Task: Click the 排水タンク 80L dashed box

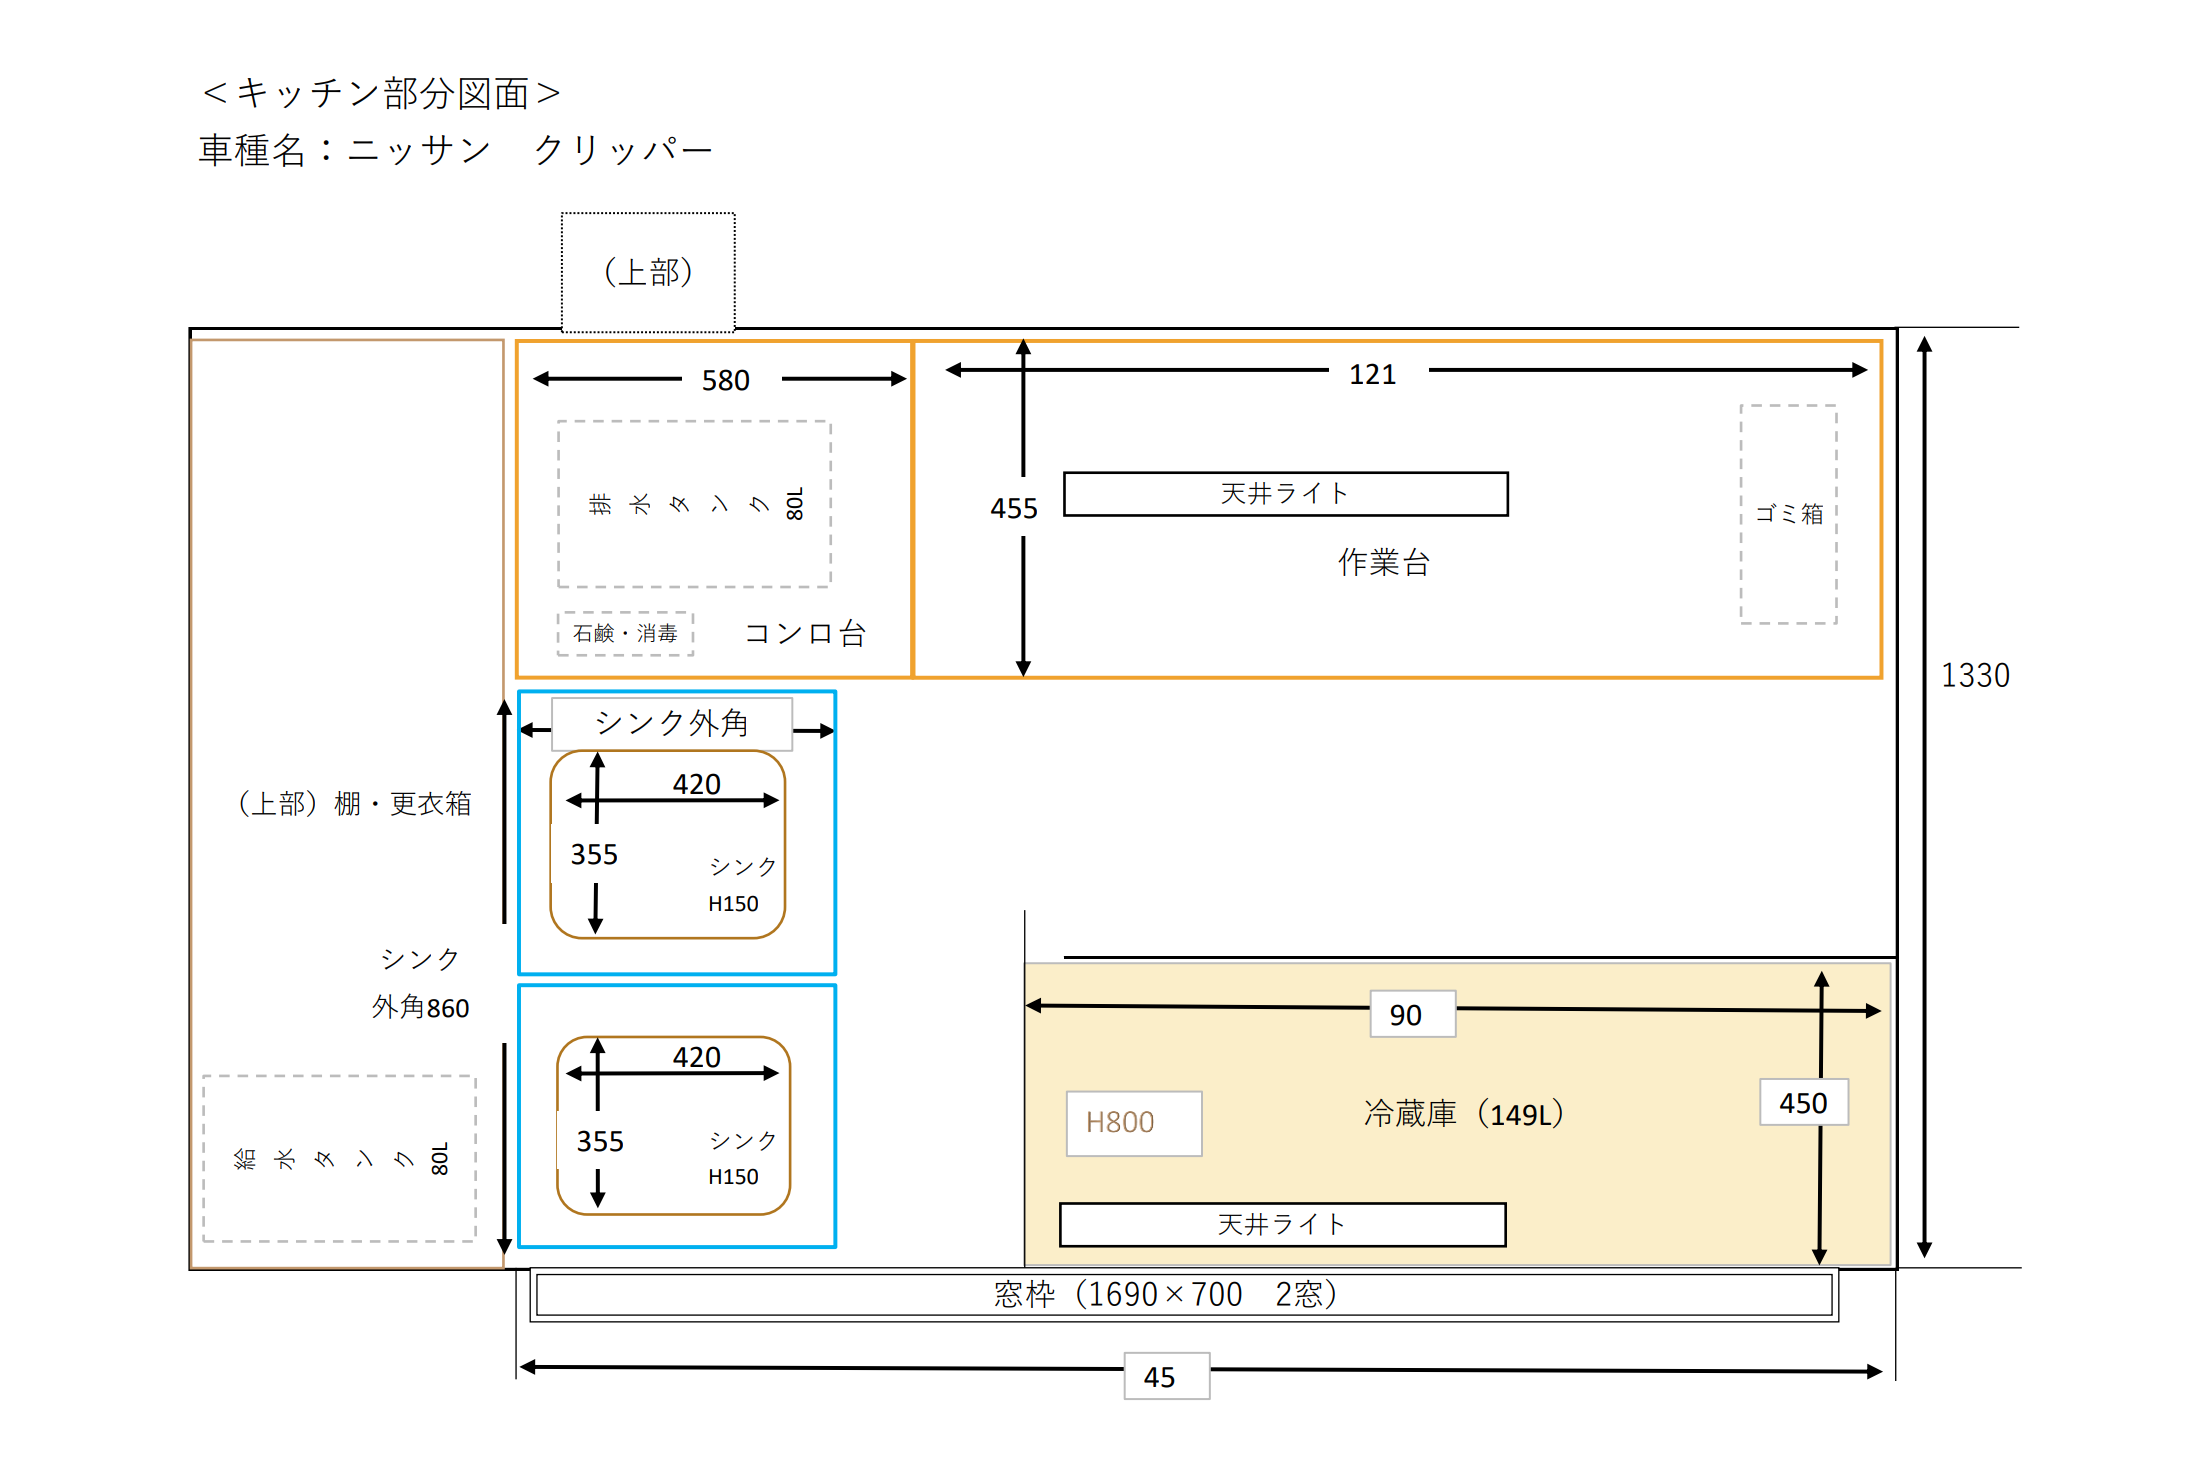Action: pyautogui.click(x=694, y=504)
